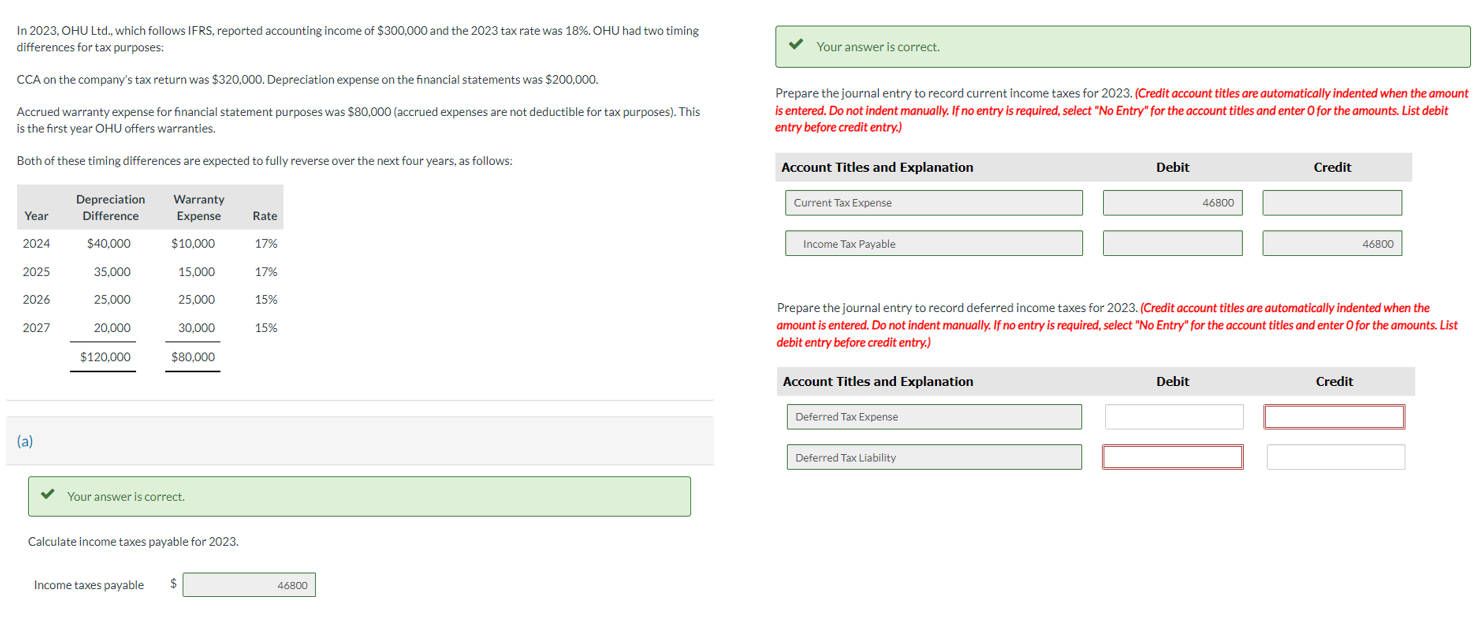Viewport: 1477px width, 617px height.
Task: Click the Credit column header in the current taxes table
Action: click(1332, 167)
